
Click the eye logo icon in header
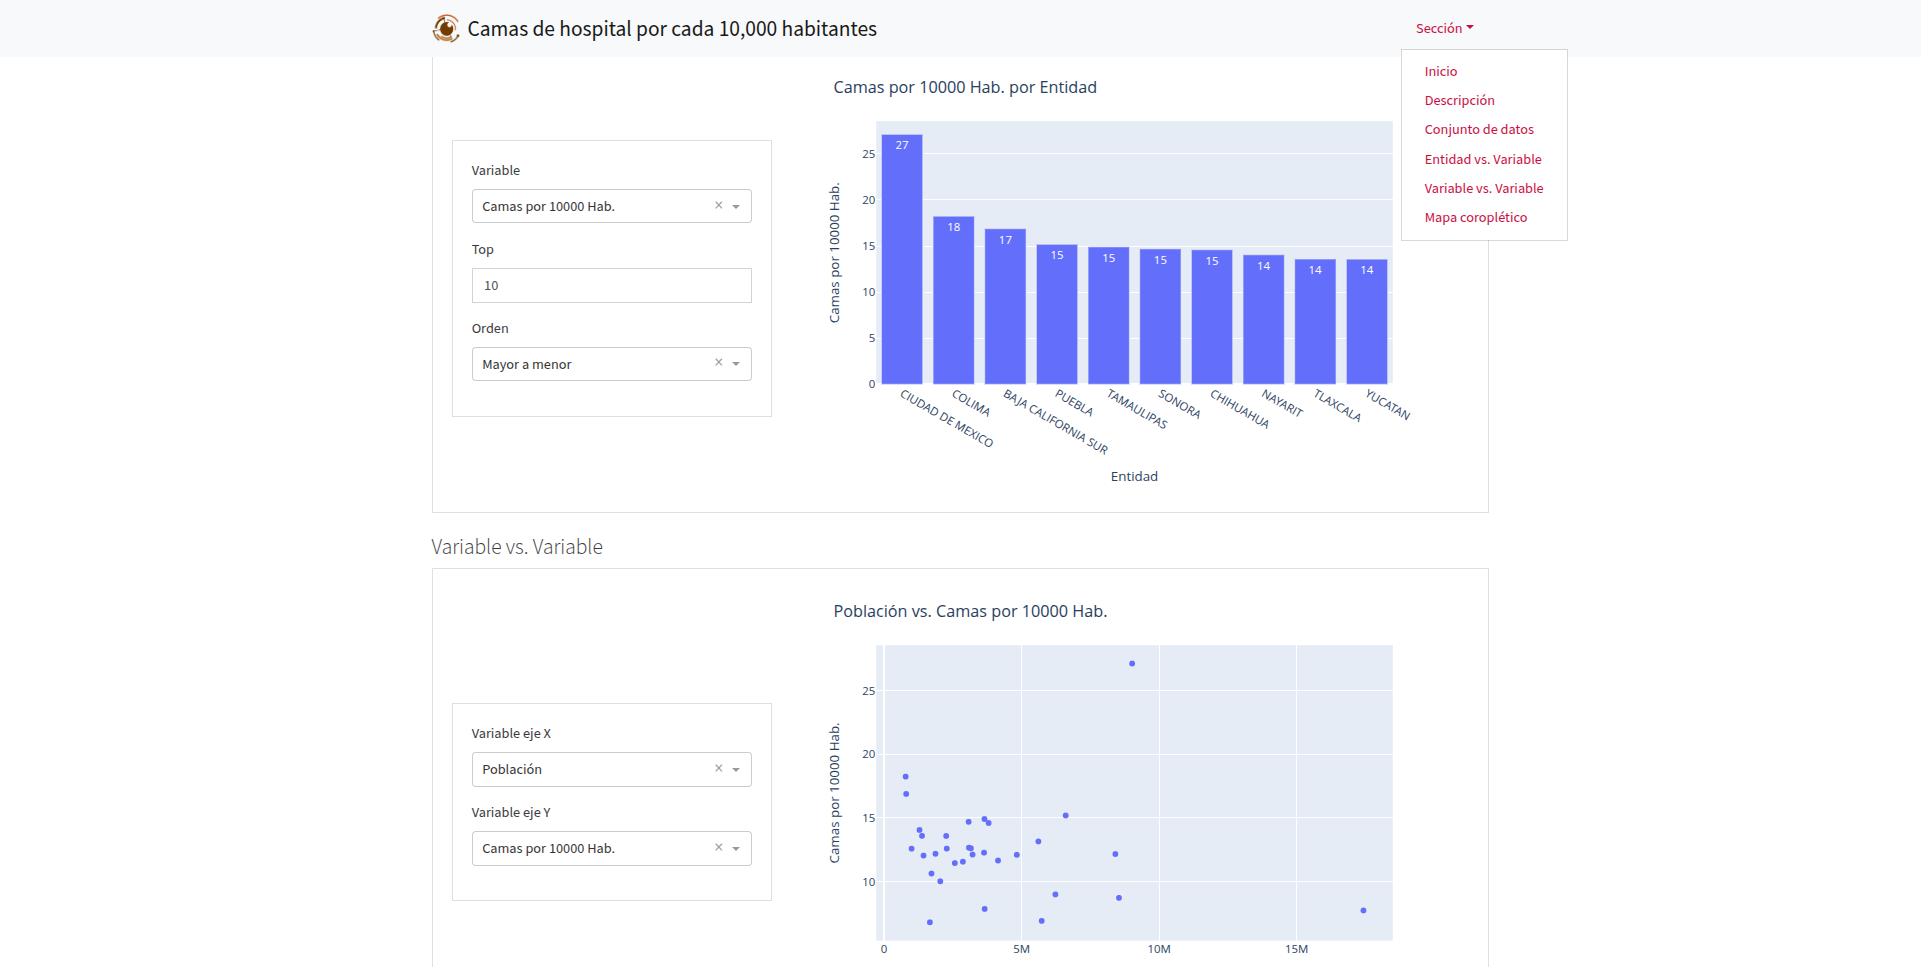tap(446, 29)
